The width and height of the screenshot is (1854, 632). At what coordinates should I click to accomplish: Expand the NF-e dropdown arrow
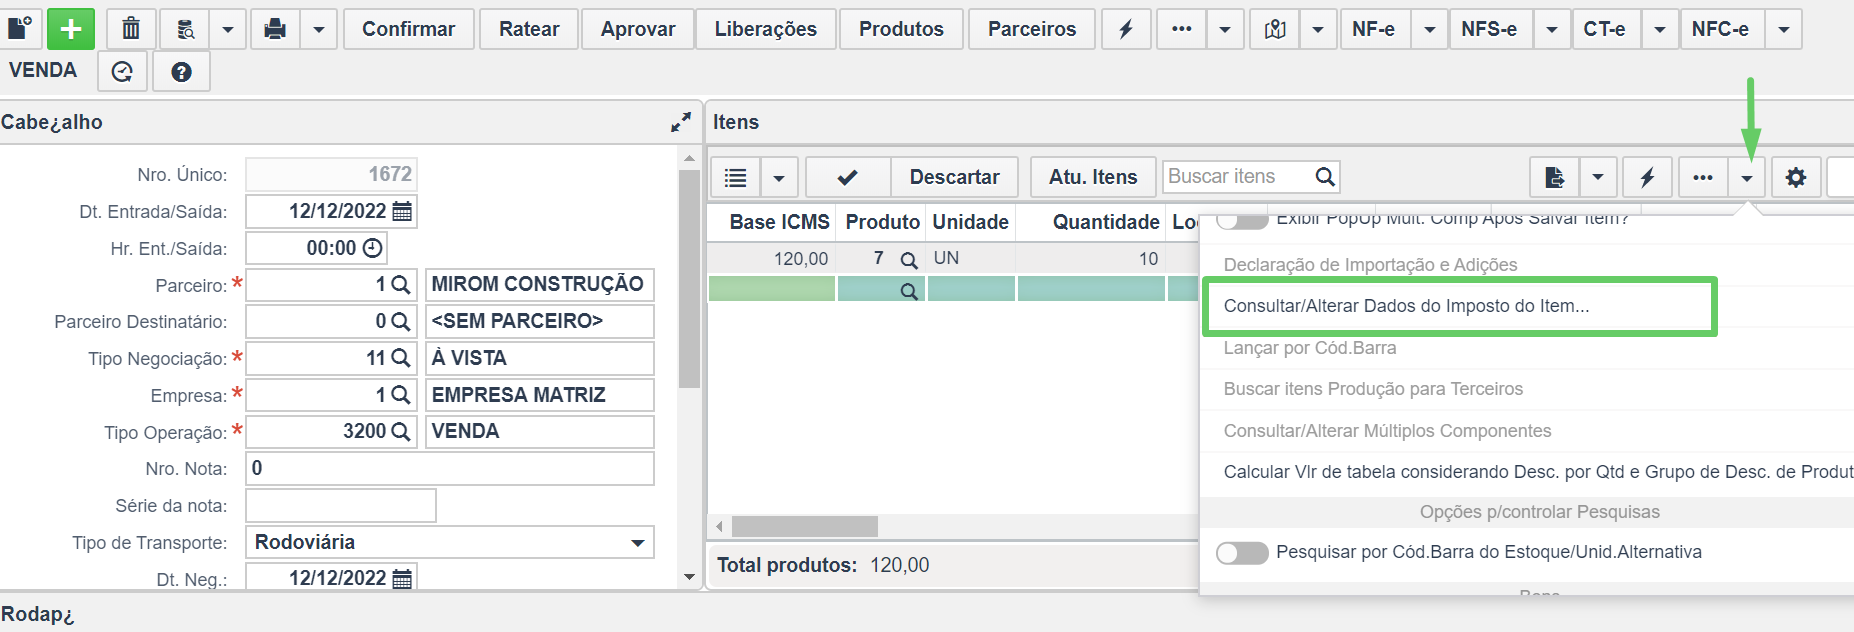(x=1430, y=29)
